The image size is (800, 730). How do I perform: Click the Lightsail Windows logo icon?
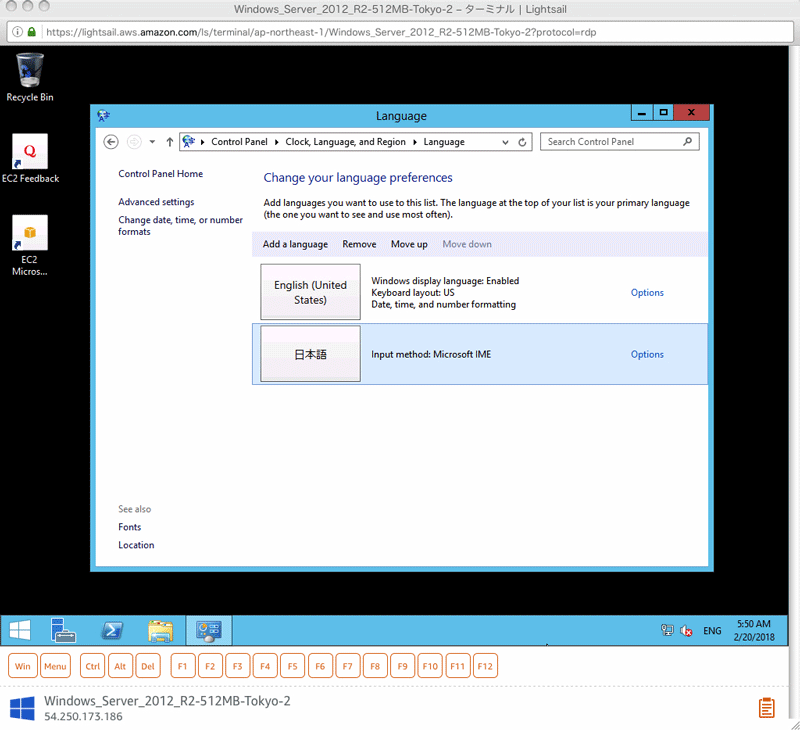click(22, 709)
